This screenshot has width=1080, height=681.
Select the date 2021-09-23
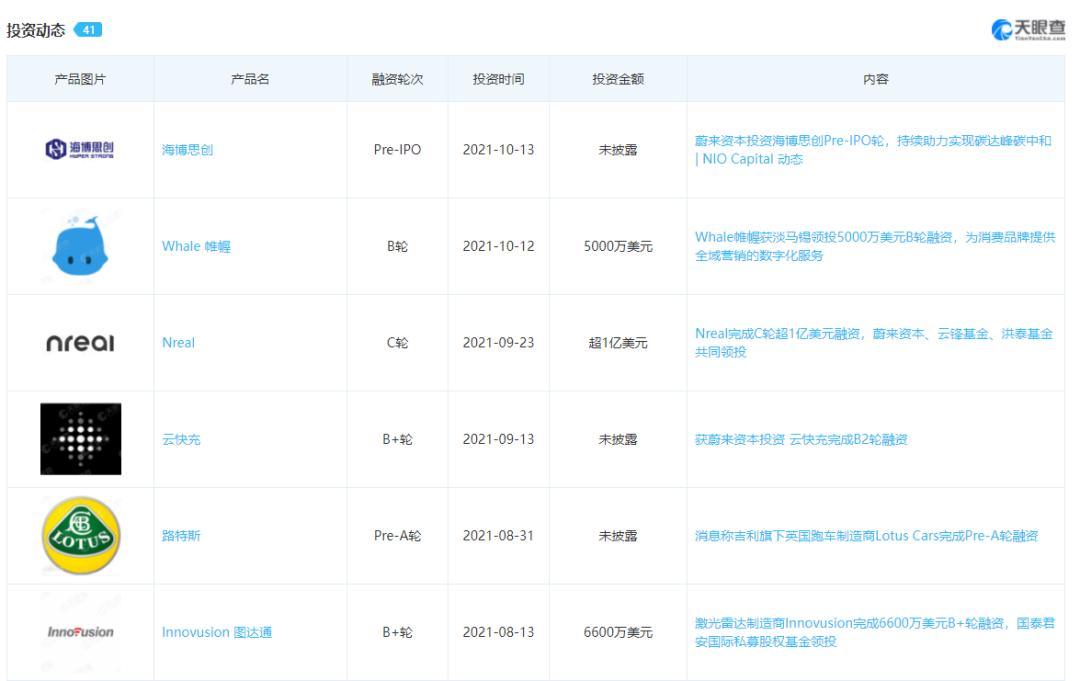[x=499, y=343]
